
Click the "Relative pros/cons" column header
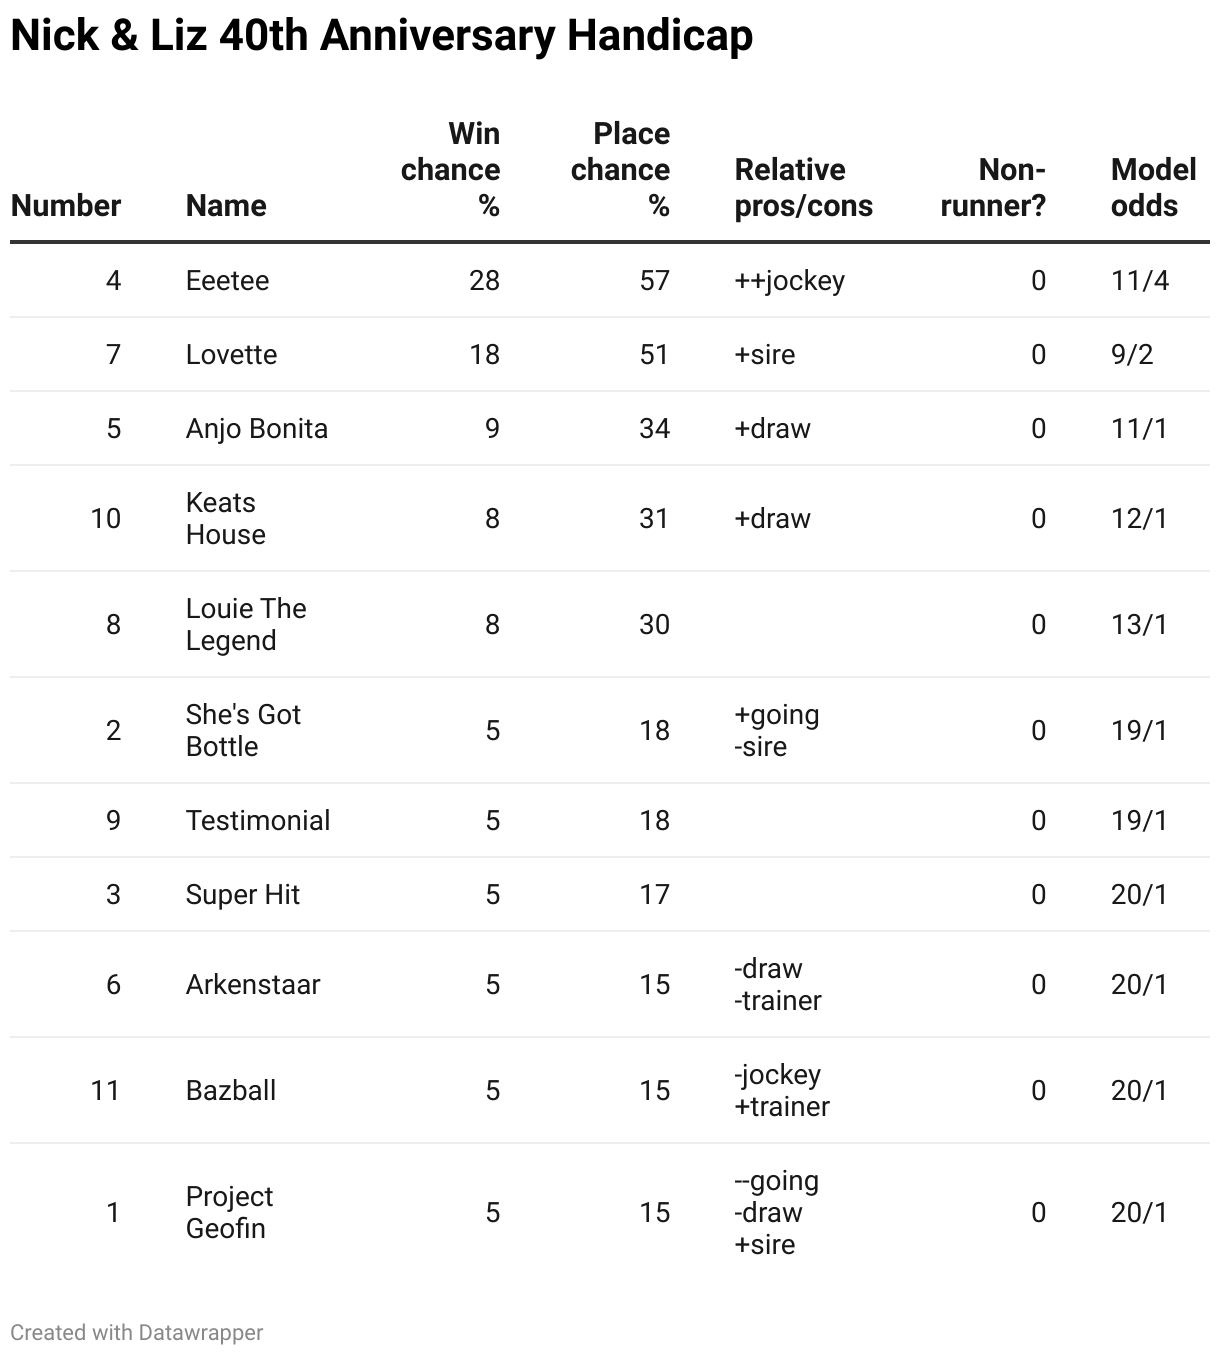tap(803, 187)
